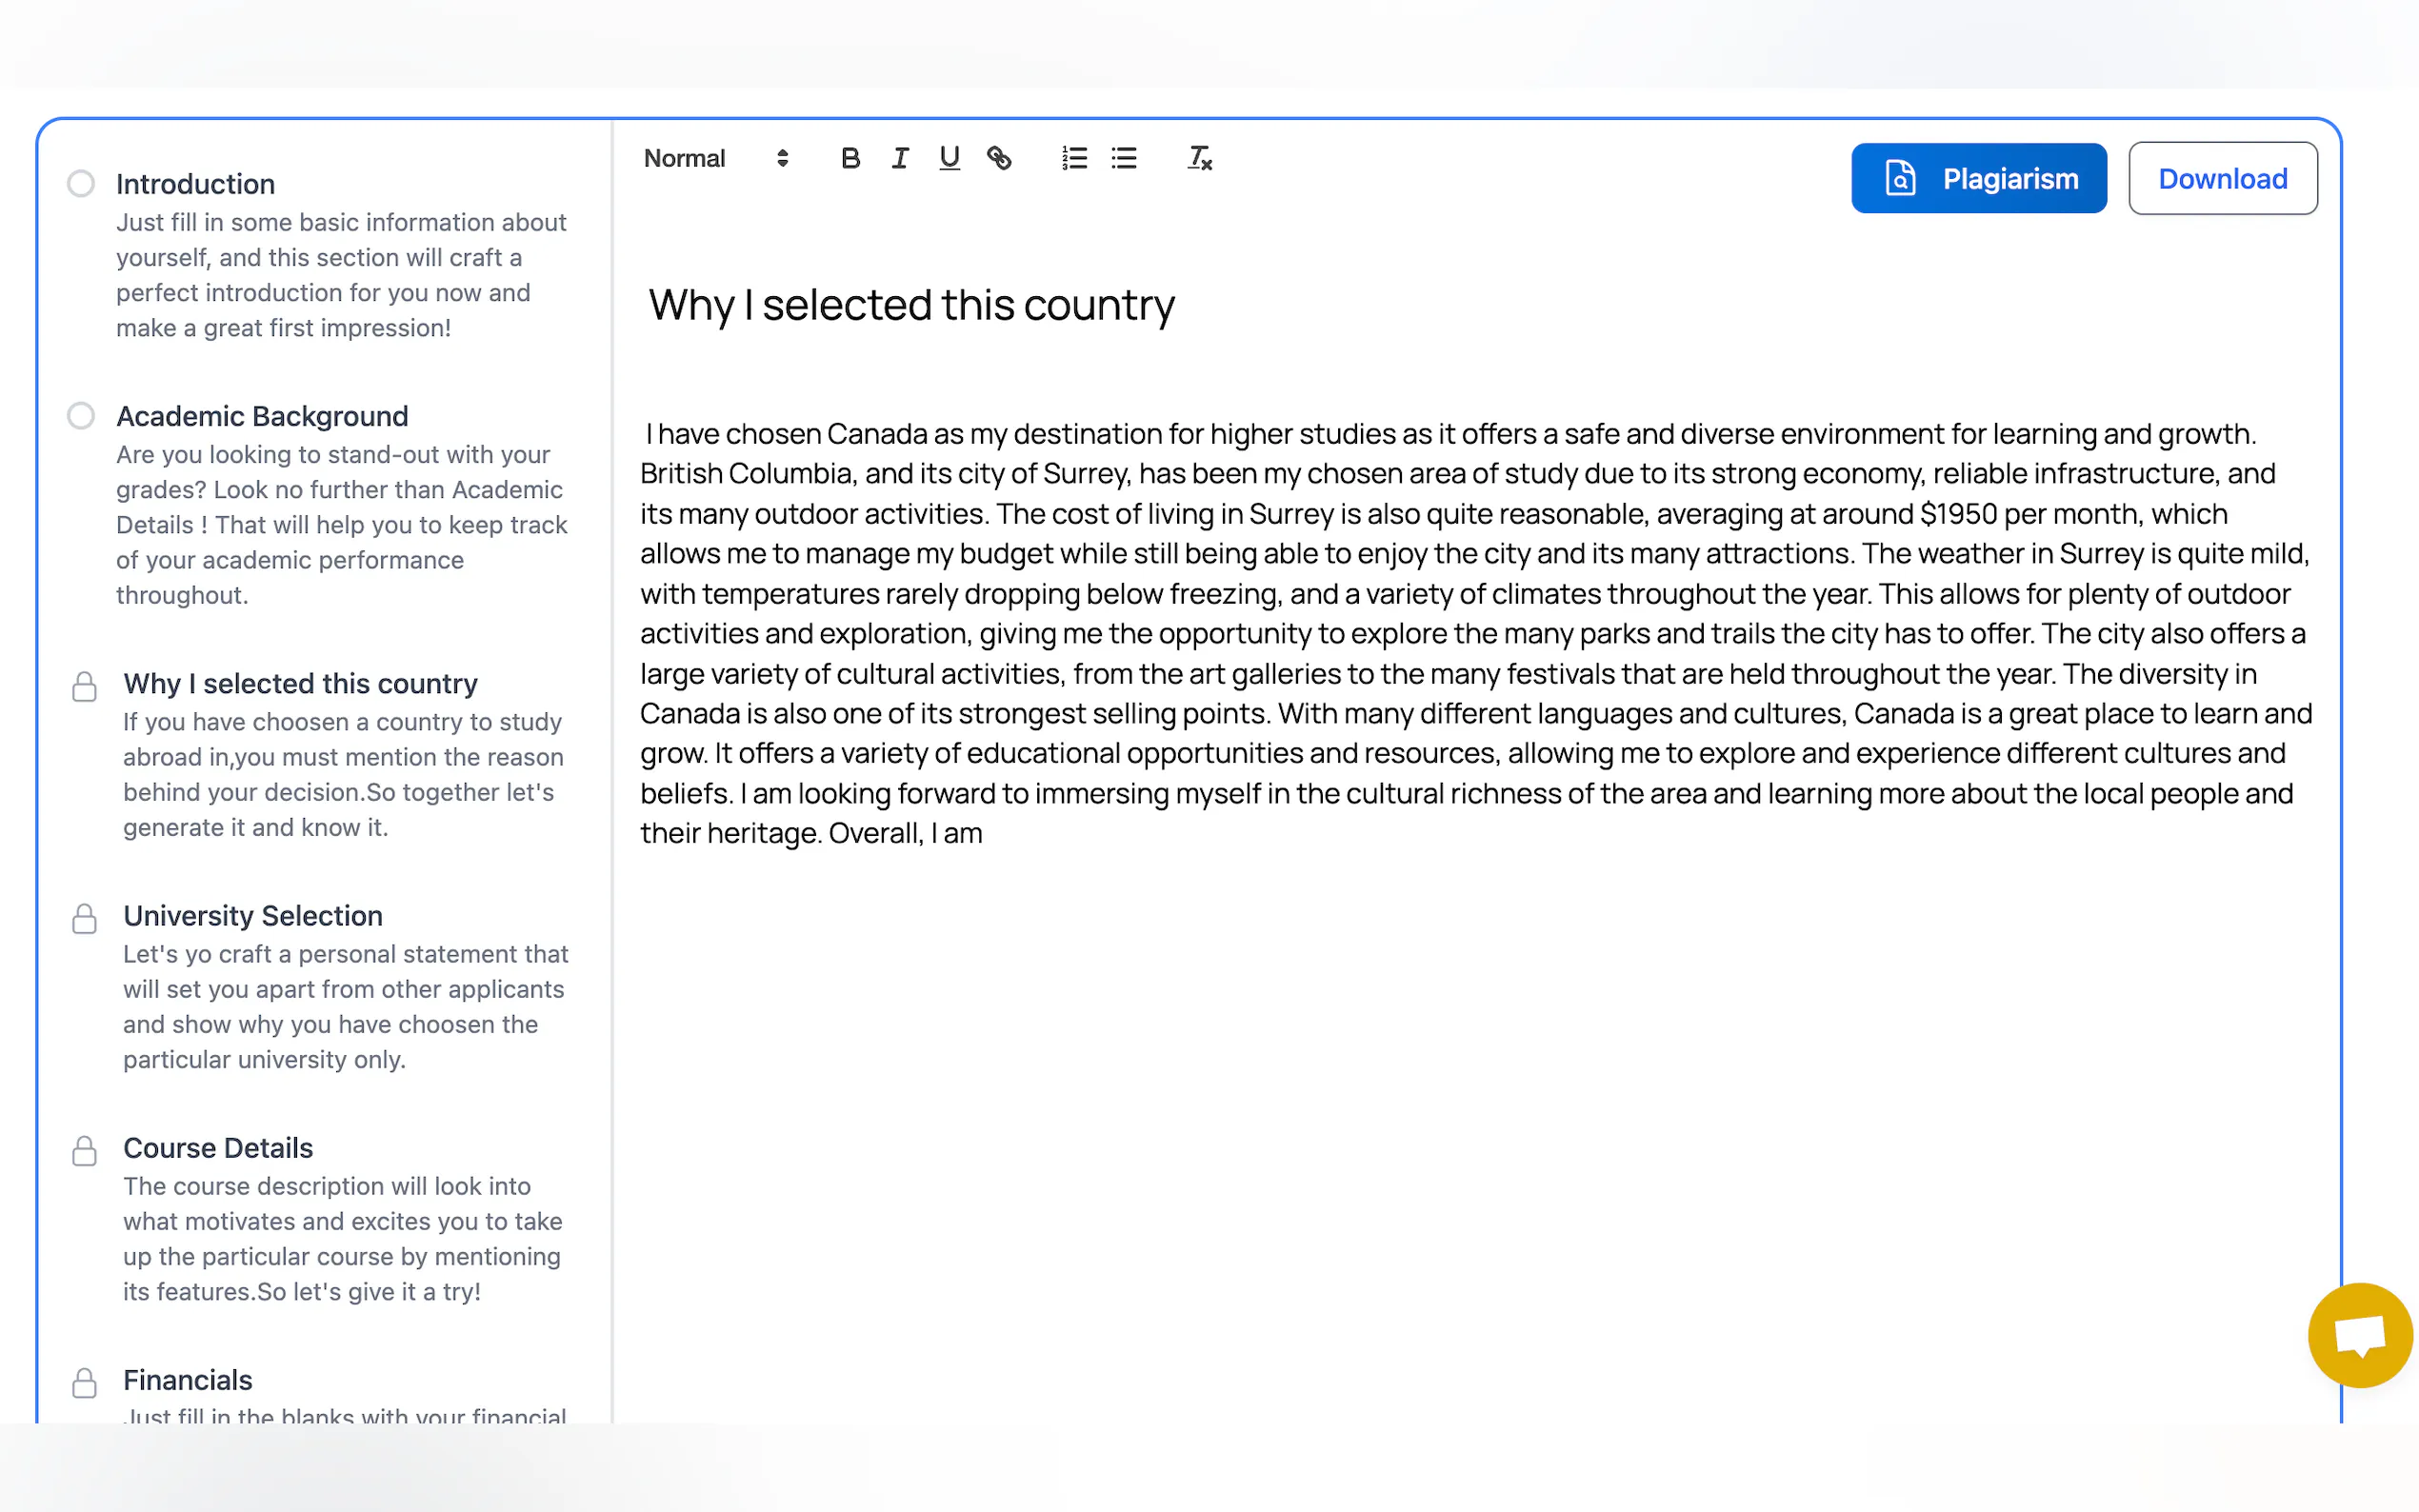The image size is (2419, 1512).
Task: Go to University Selection section
Action: click(x=252, y=916)
